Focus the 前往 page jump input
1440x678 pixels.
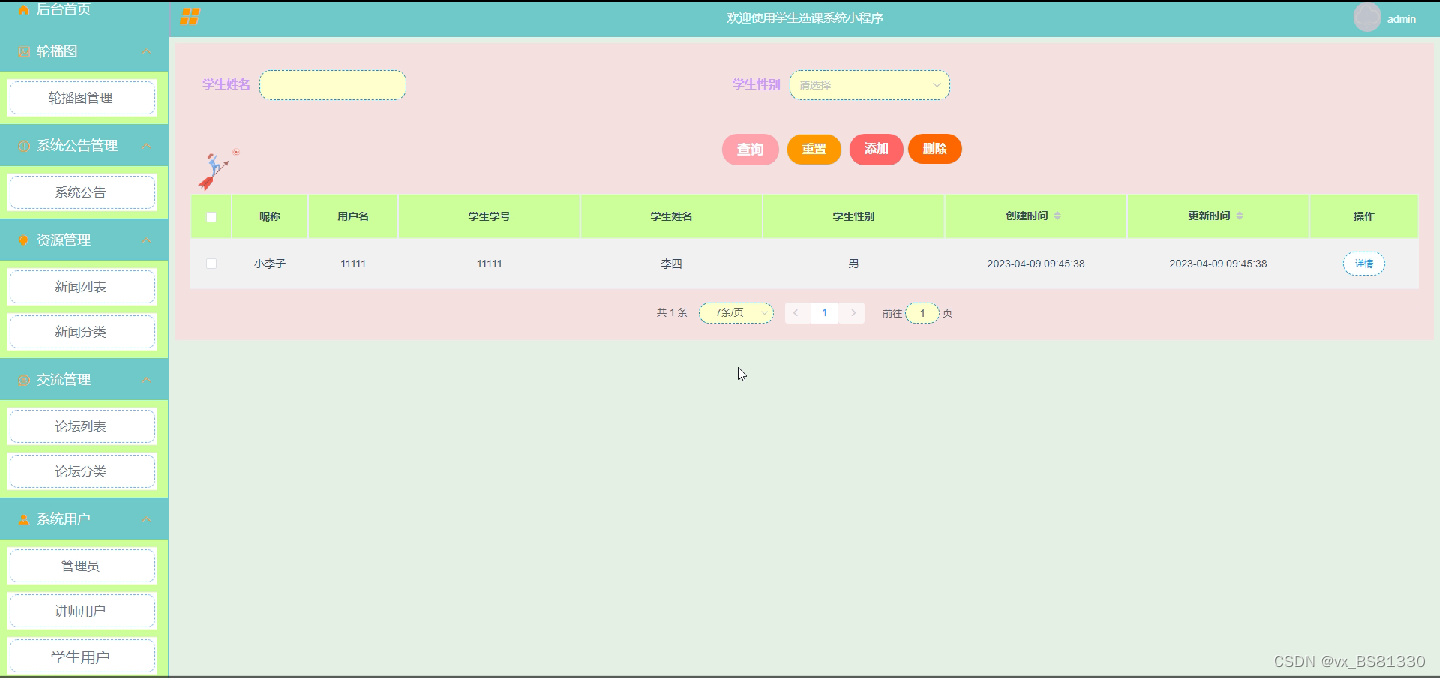click(x=922, y=313)
